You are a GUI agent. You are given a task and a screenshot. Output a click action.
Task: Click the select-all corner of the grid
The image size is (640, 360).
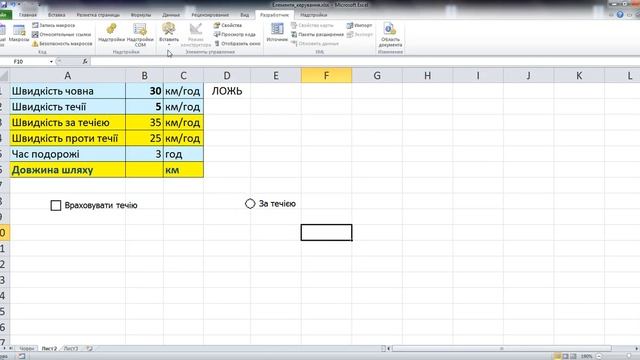[x=4, y=76]
